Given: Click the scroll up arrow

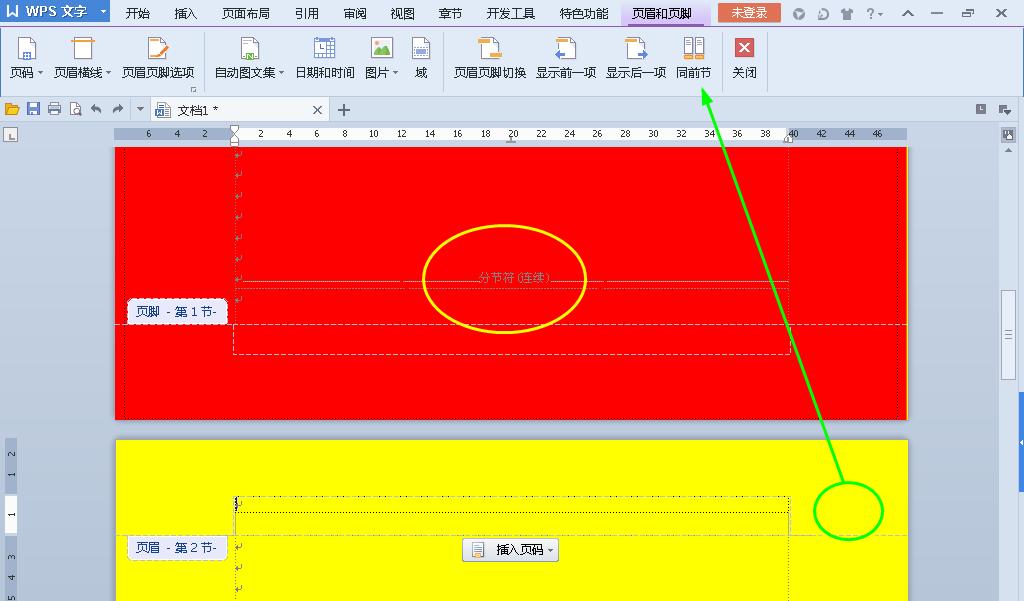Looking at the screenshot, I should click(x=1008, y=150).
